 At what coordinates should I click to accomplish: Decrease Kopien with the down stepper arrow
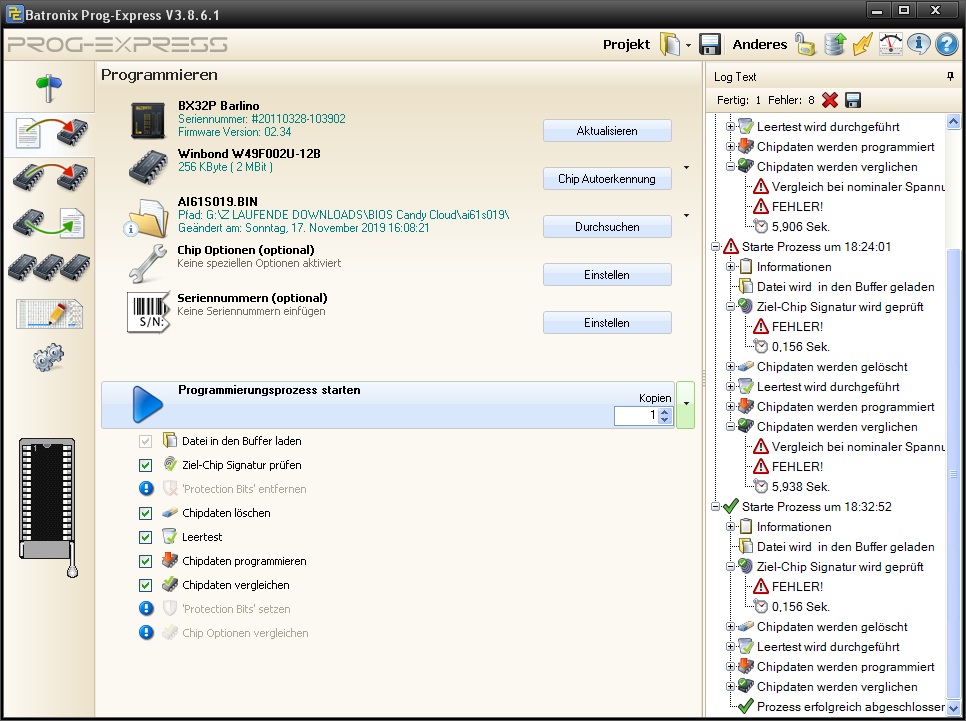pos(664,420)
